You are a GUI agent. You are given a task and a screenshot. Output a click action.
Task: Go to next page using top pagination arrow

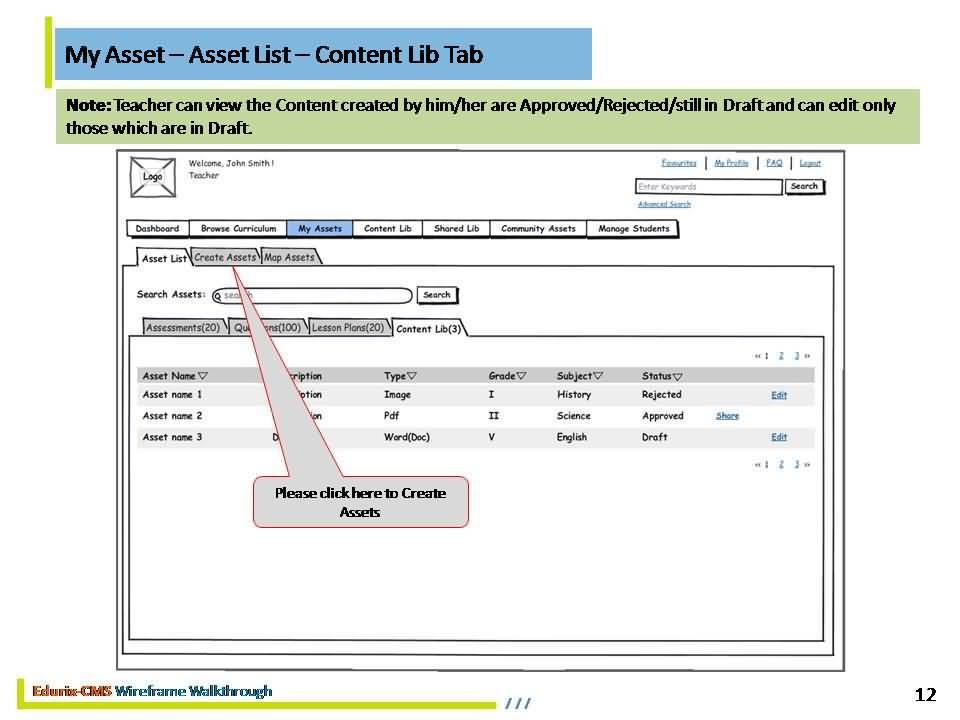click(807, 356)
